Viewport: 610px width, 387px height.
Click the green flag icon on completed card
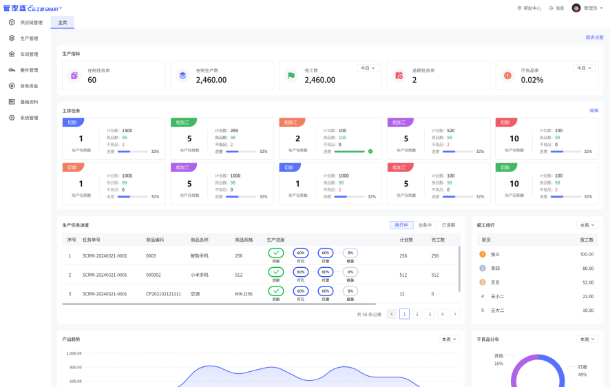point(291,75)
